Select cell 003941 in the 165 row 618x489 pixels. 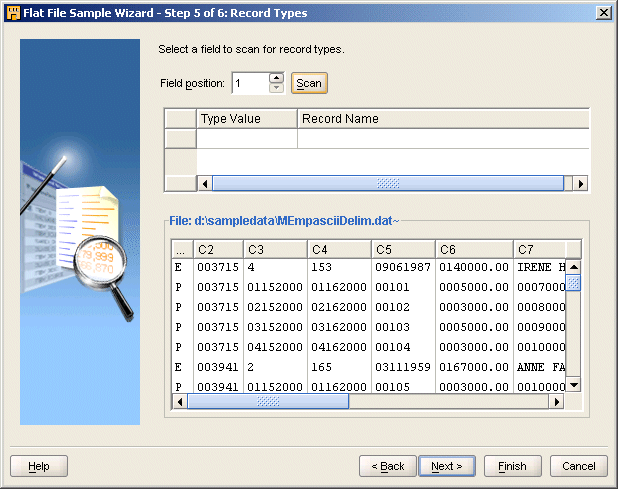[218, 367]
